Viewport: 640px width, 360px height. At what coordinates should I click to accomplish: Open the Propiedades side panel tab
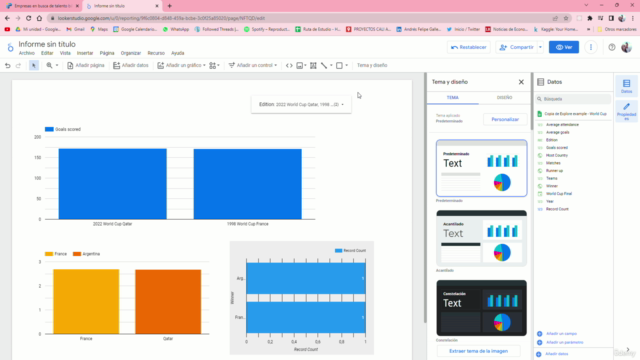(627, 111)
